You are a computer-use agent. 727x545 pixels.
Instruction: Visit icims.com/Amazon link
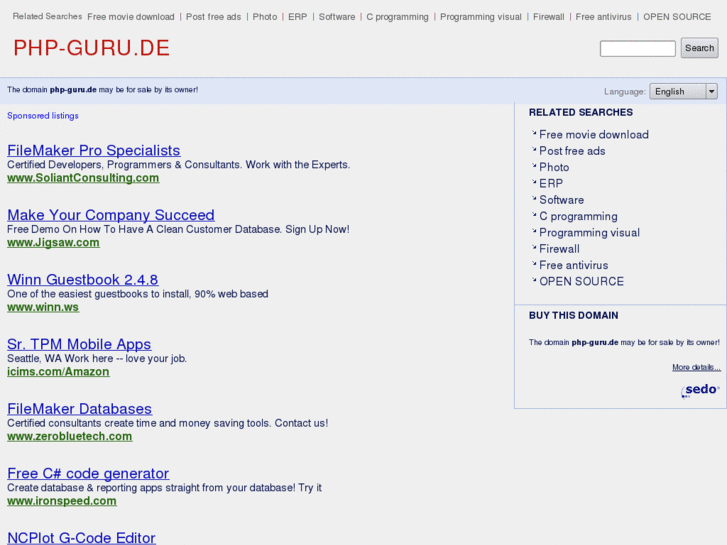pos(58,372)
